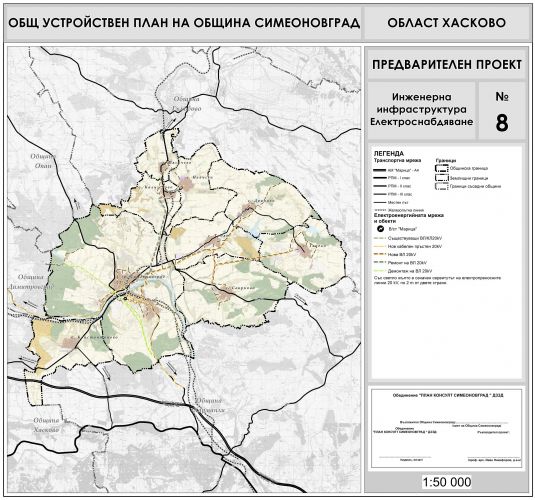This screenshot has width=535, height=500.
Task: Click the Община Опан label on the map
Action: 43,161
